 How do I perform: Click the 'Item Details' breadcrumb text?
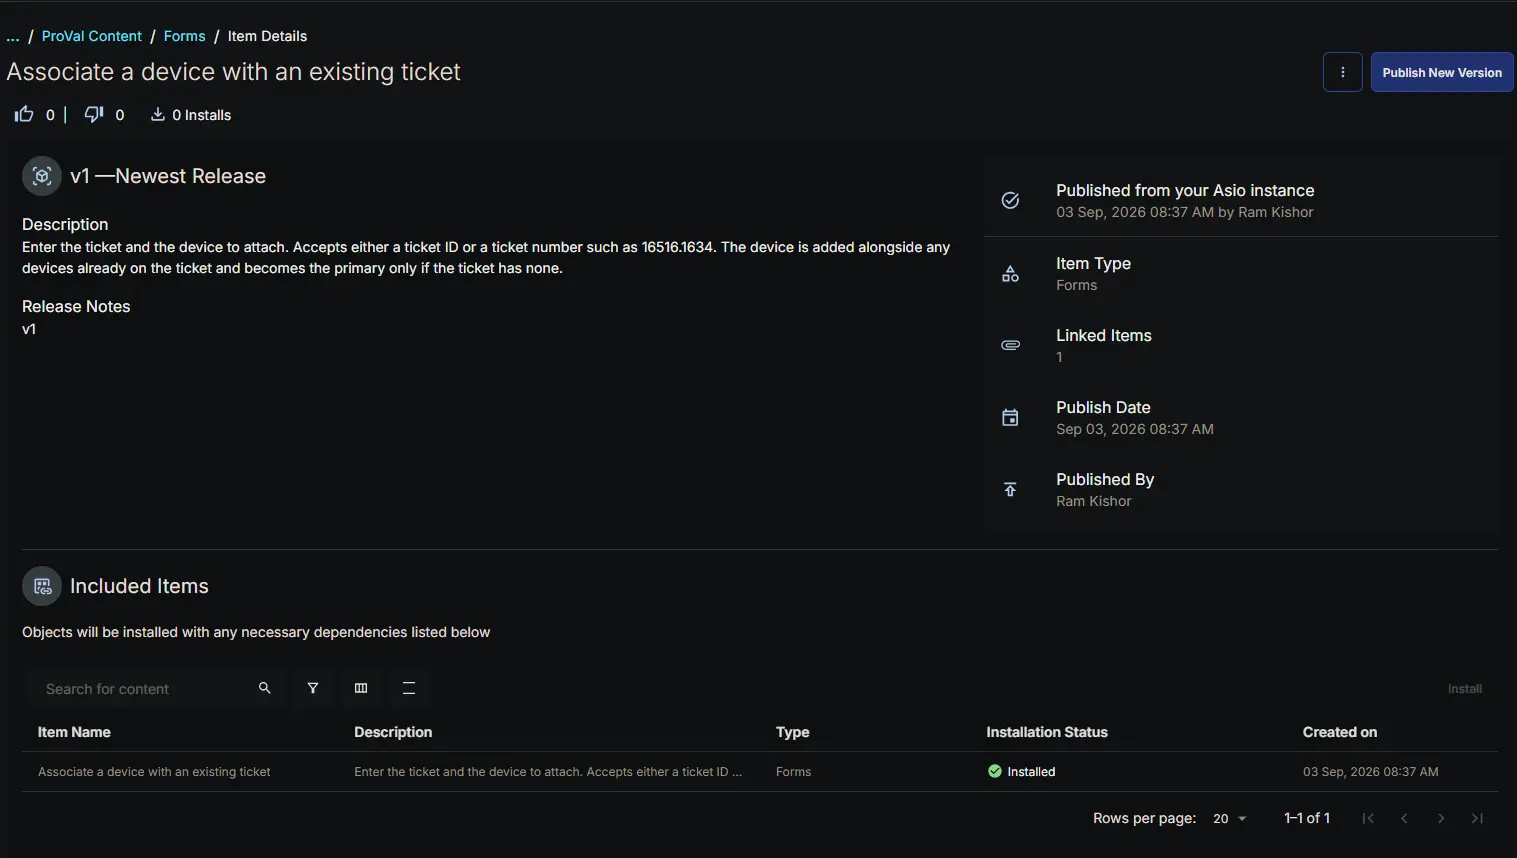pyautogui.click(x=267, y=36)
